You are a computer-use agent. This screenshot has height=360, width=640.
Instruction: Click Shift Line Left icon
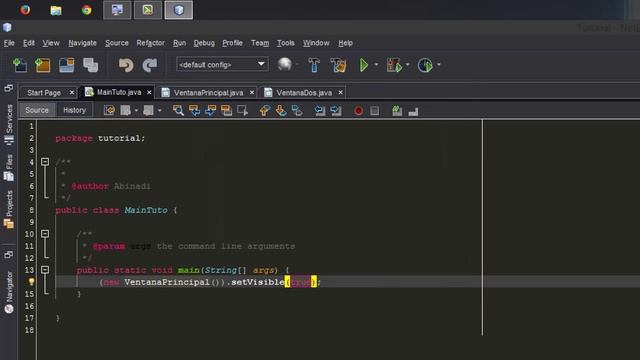pyautogui.click(x=320, y=110)
